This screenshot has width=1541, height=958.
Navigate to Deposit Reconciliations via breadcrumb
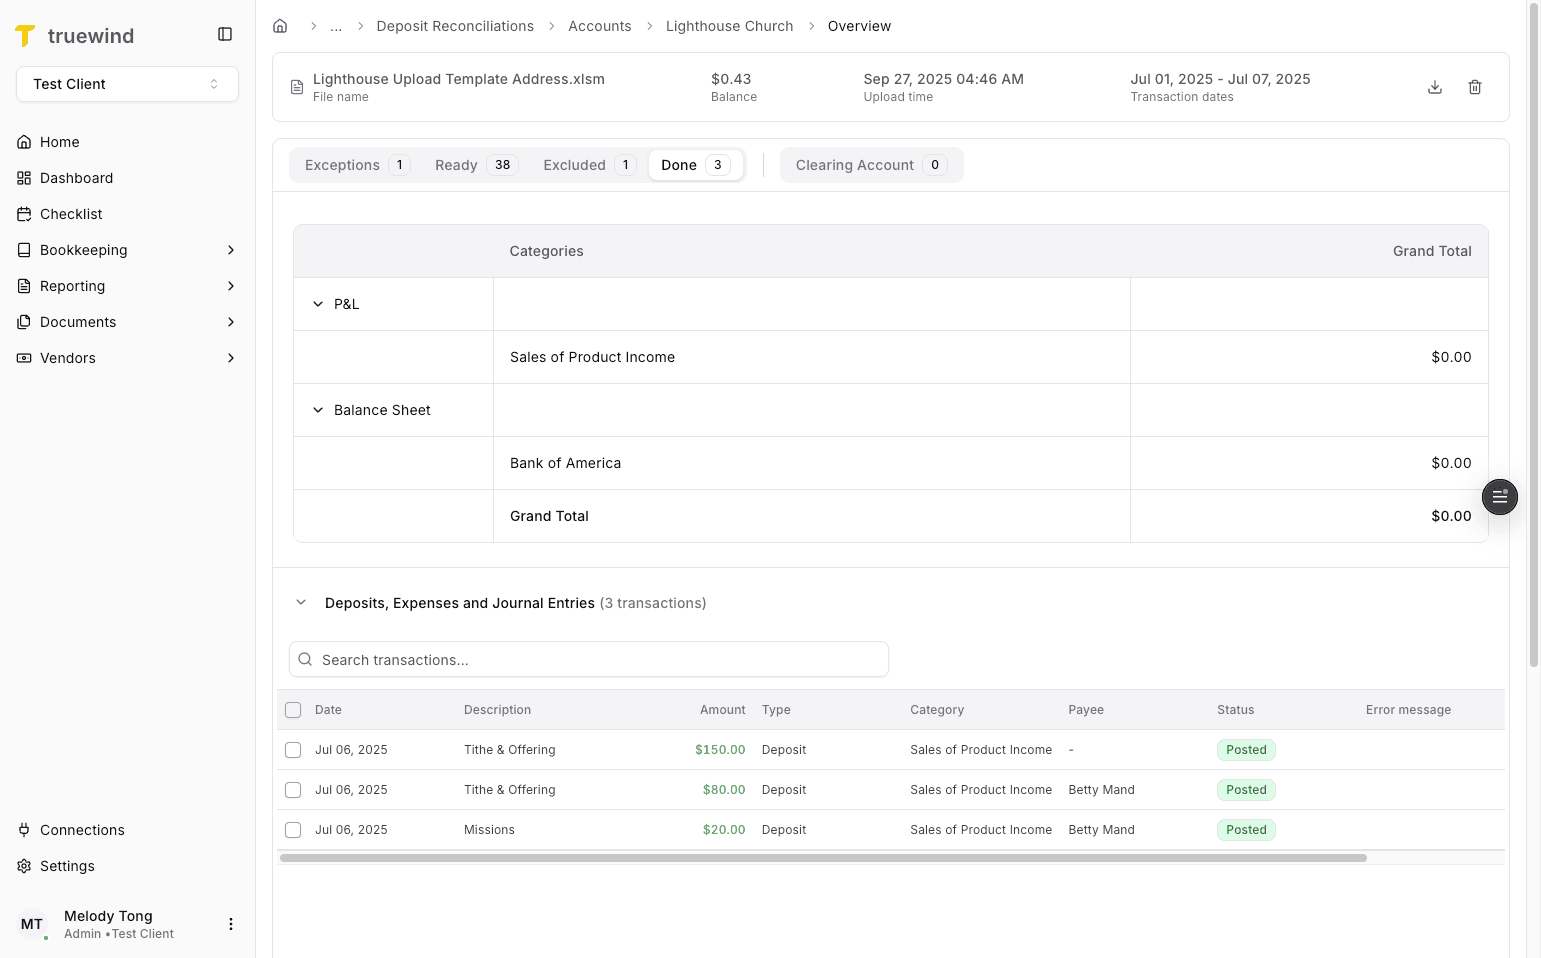pos(455,25)
